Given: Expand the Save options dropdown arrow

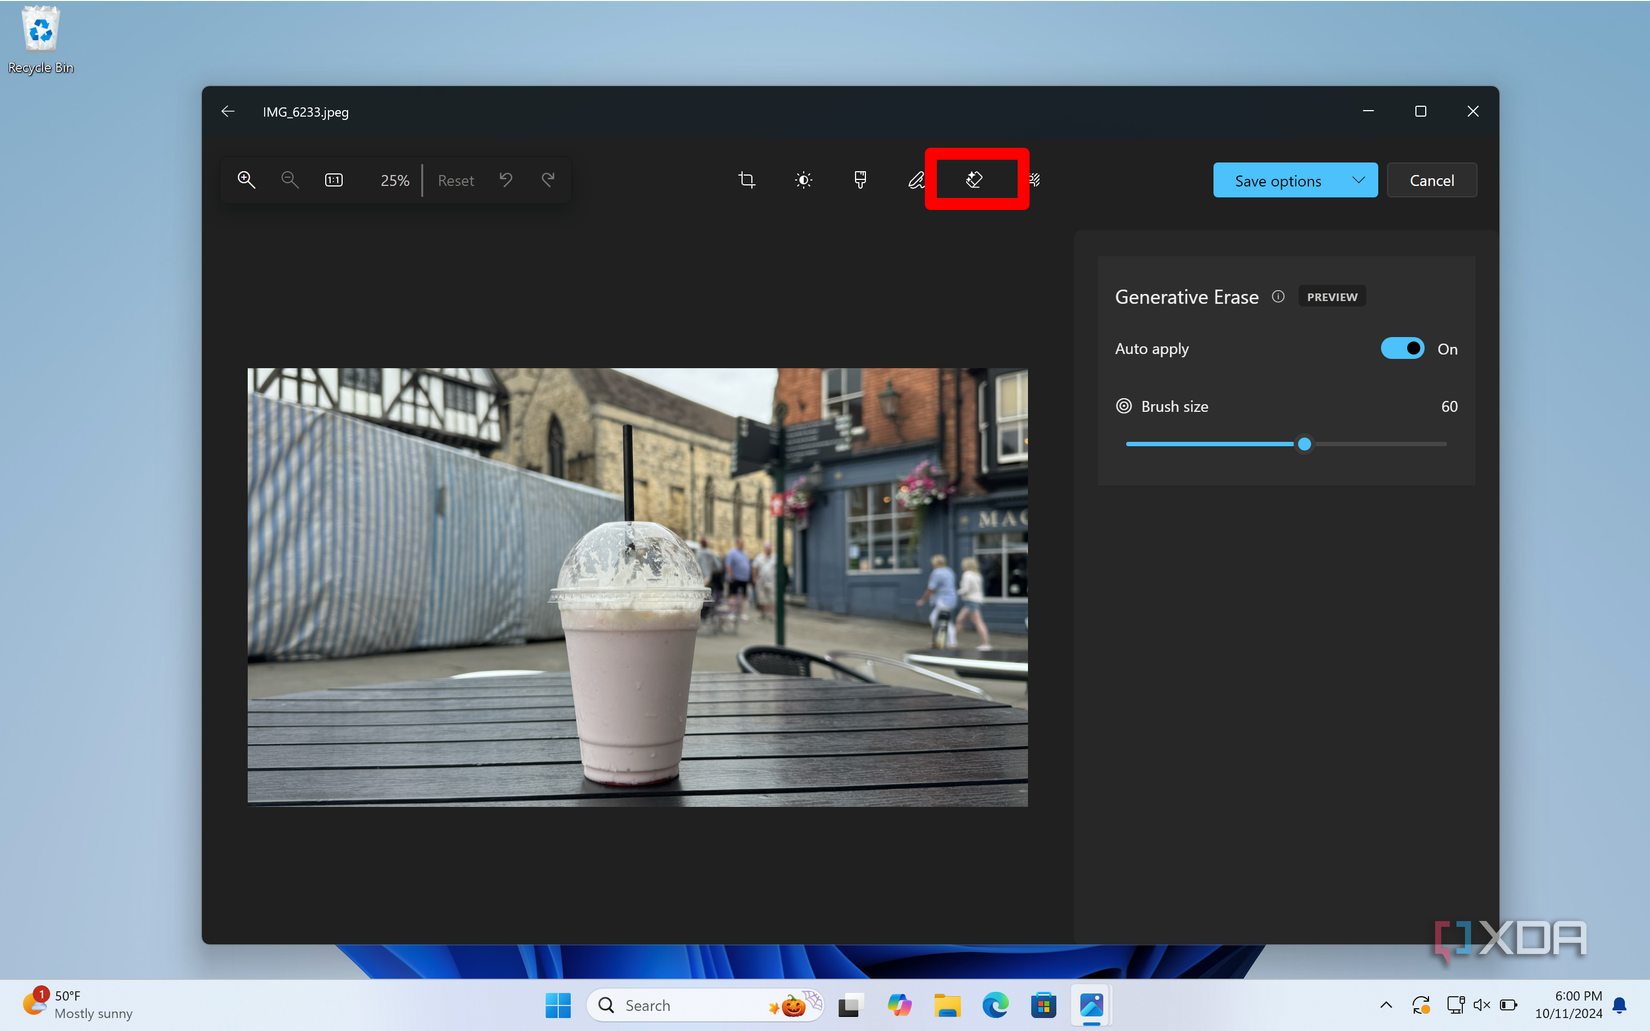Looking at the screenshot, I should [x=1358, y=180].
